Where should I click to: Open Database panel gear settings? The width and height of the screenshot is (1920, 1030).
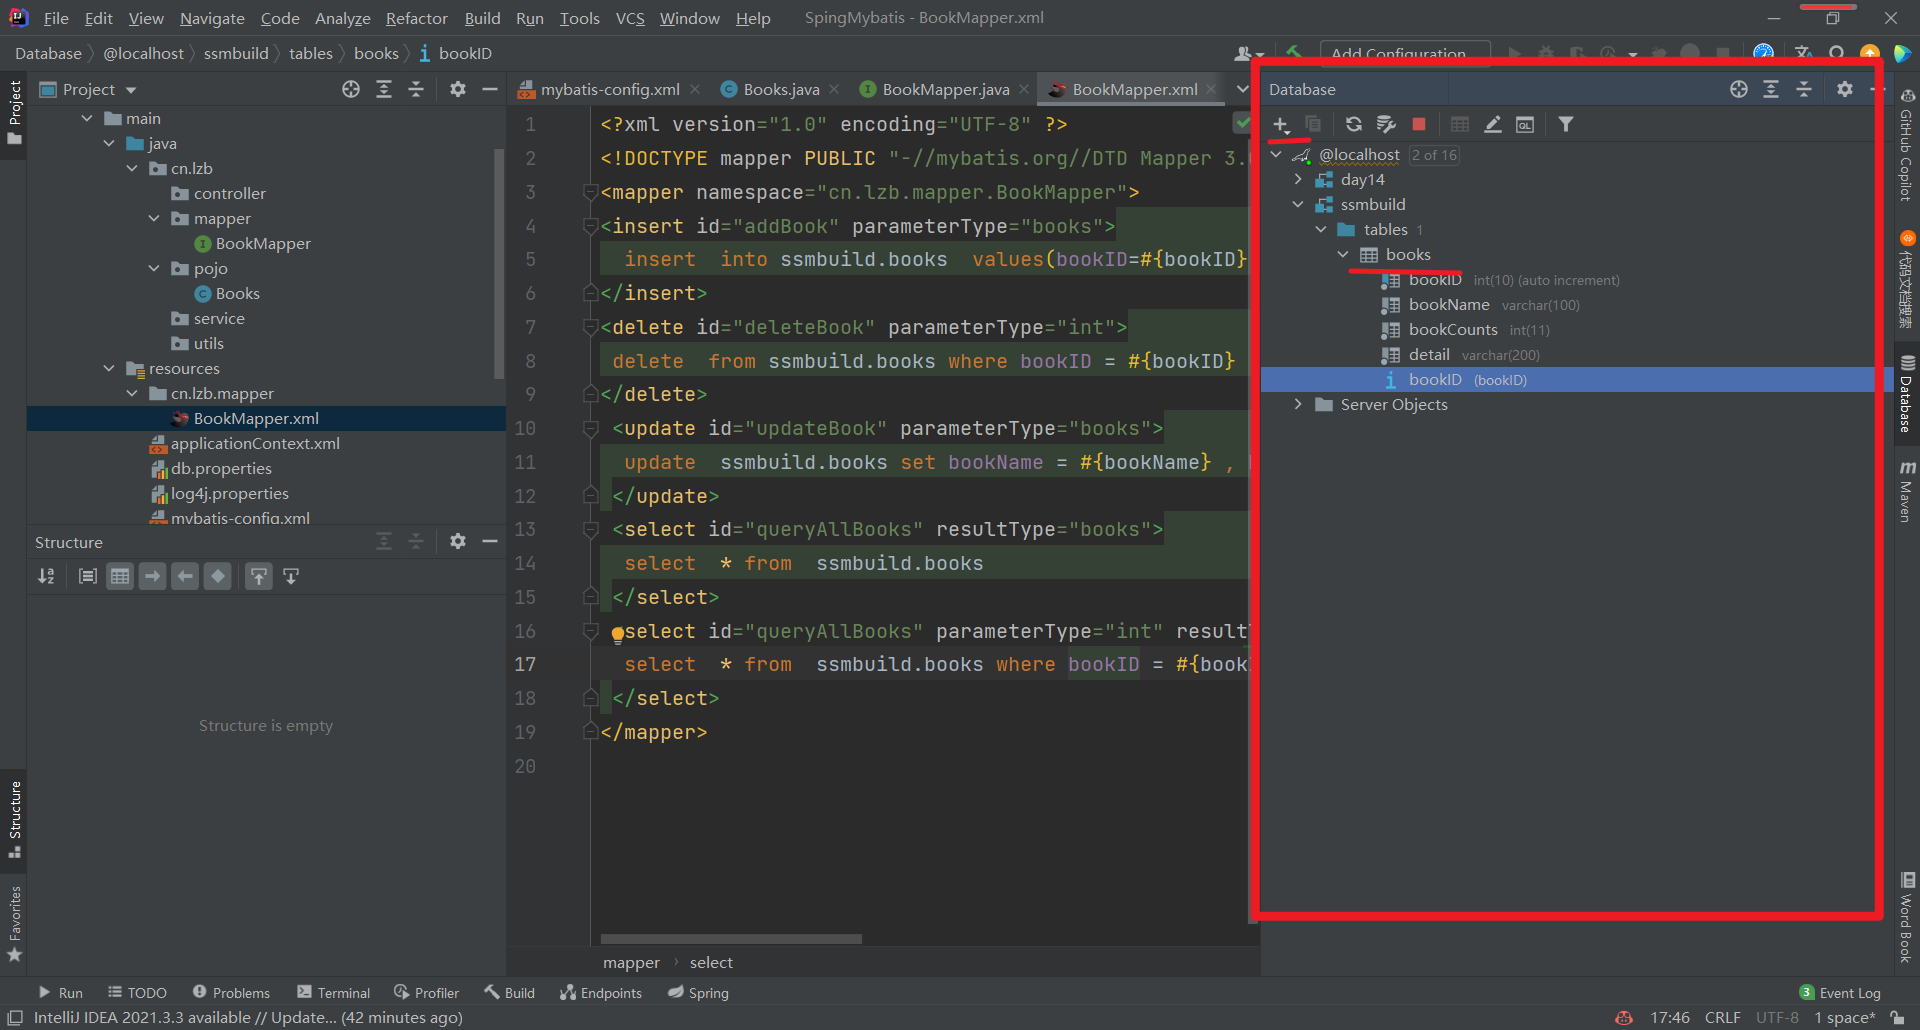[x=1845, y=89]
